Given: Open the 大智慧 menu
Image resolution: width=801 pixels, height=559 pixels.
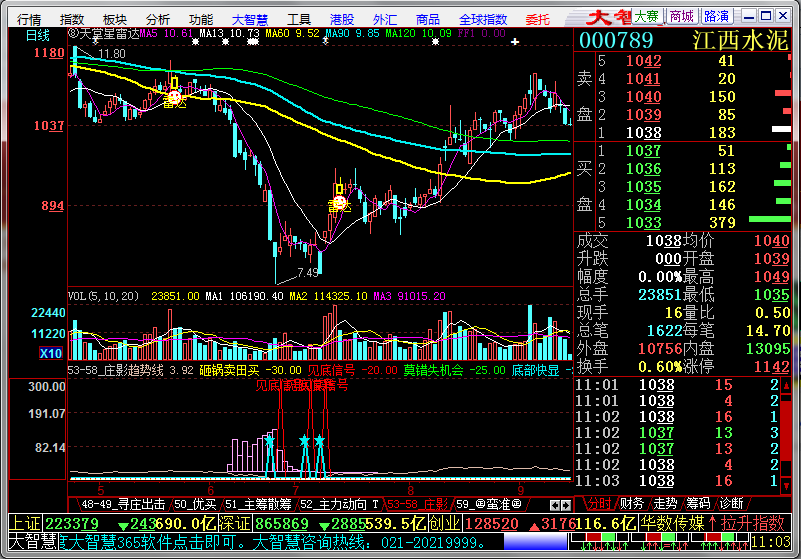Looking at the screenshot, I should coord(250,19).
